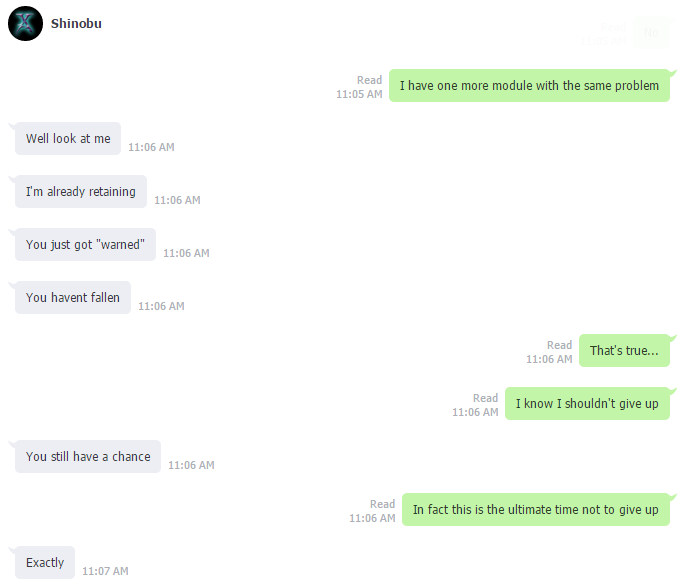The image size is (685, 582).
Task: Select the "You still have a chance" message
Action: point(88,457)
